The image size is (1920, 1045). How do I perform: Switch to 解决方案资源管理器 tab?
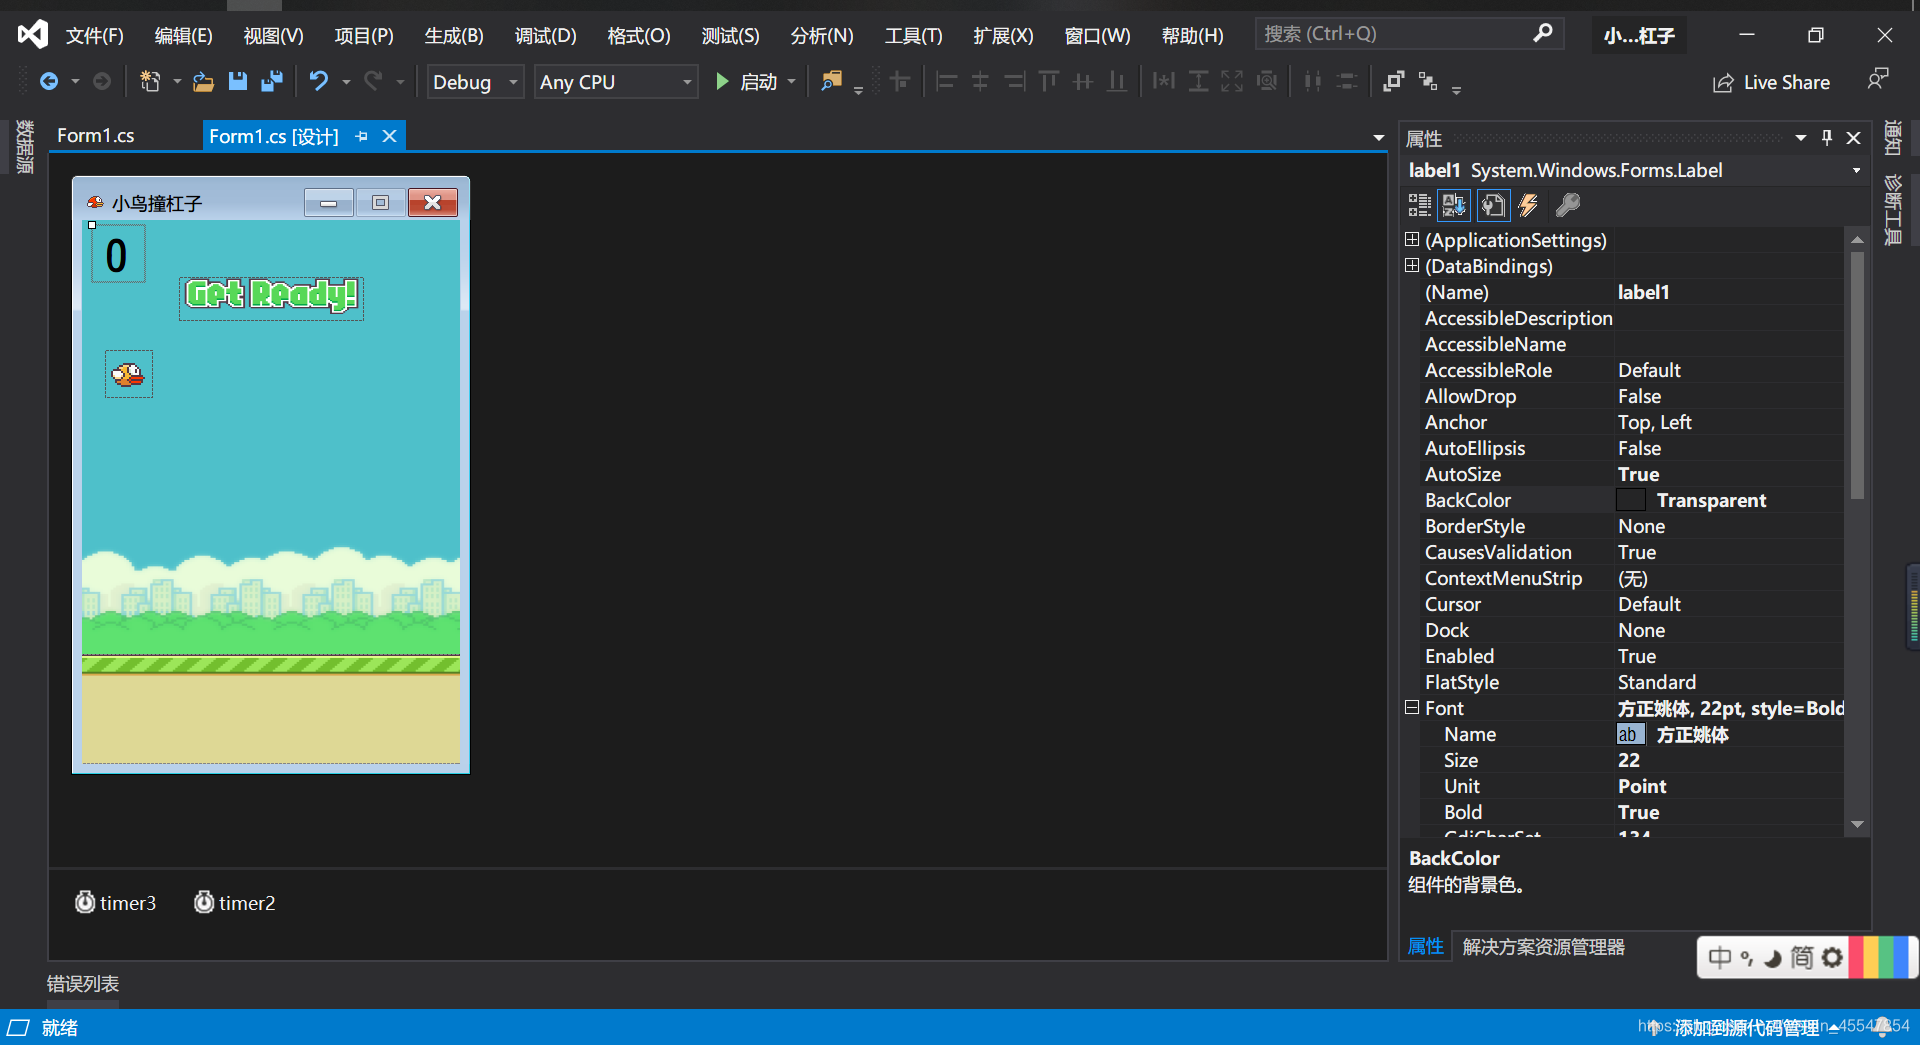point(1543,946)
